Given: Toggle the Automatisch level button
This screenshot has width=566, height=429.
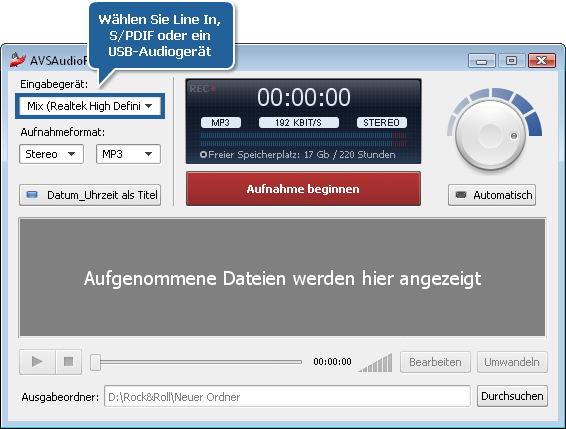Looking at the screenshot, I should click(x=492, y=195).
